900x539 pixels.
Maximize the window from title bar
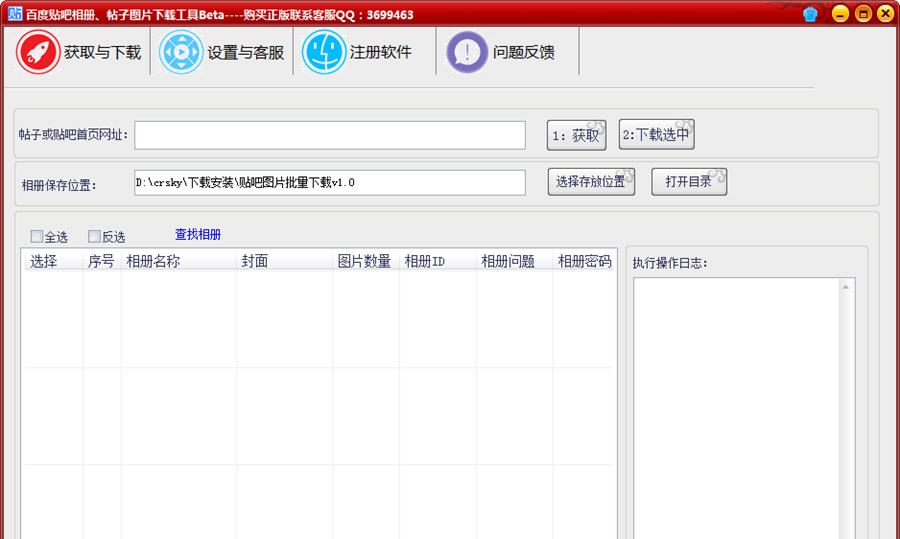[863, 14]
